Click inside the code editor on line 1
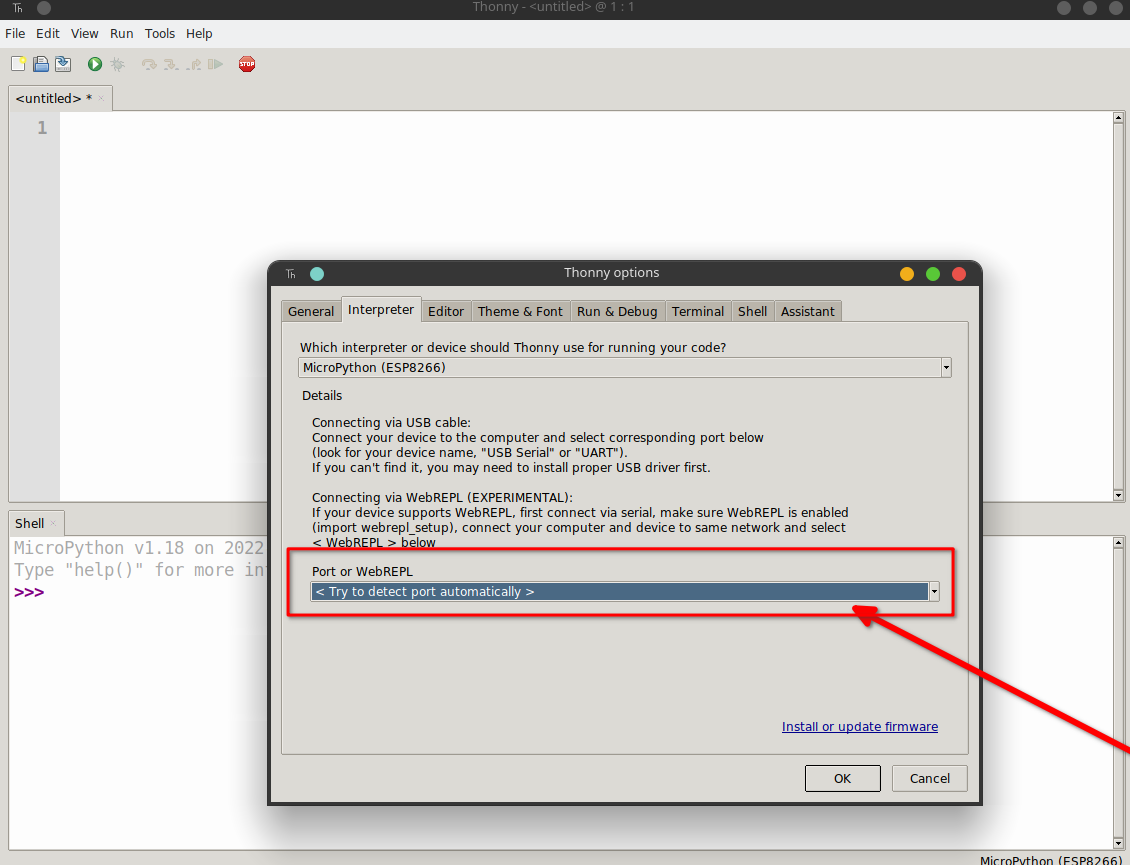Screen dimensions: 1130x865 (586, 128)
